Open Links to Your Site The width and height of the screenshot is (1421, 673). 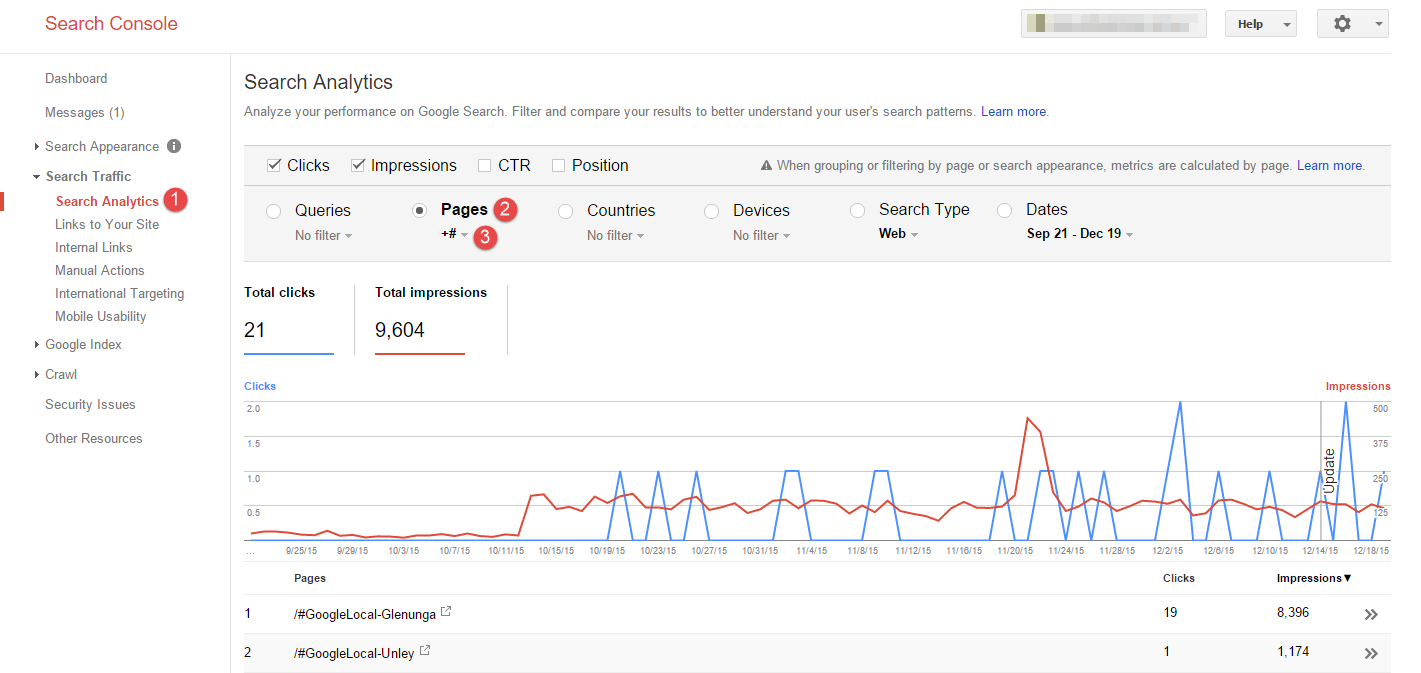[x=107, y=224]
